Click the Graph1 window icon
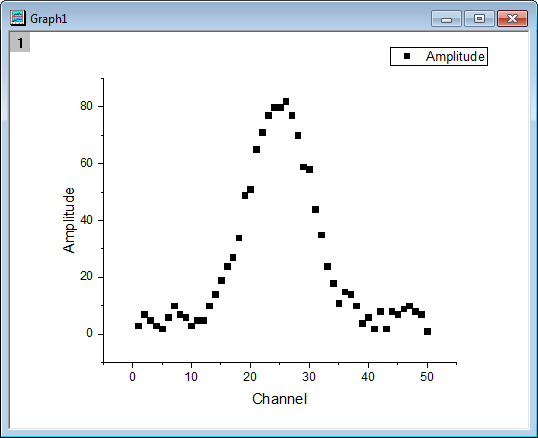This screenshot has height=438, width=538. click(x=17, y=18)
